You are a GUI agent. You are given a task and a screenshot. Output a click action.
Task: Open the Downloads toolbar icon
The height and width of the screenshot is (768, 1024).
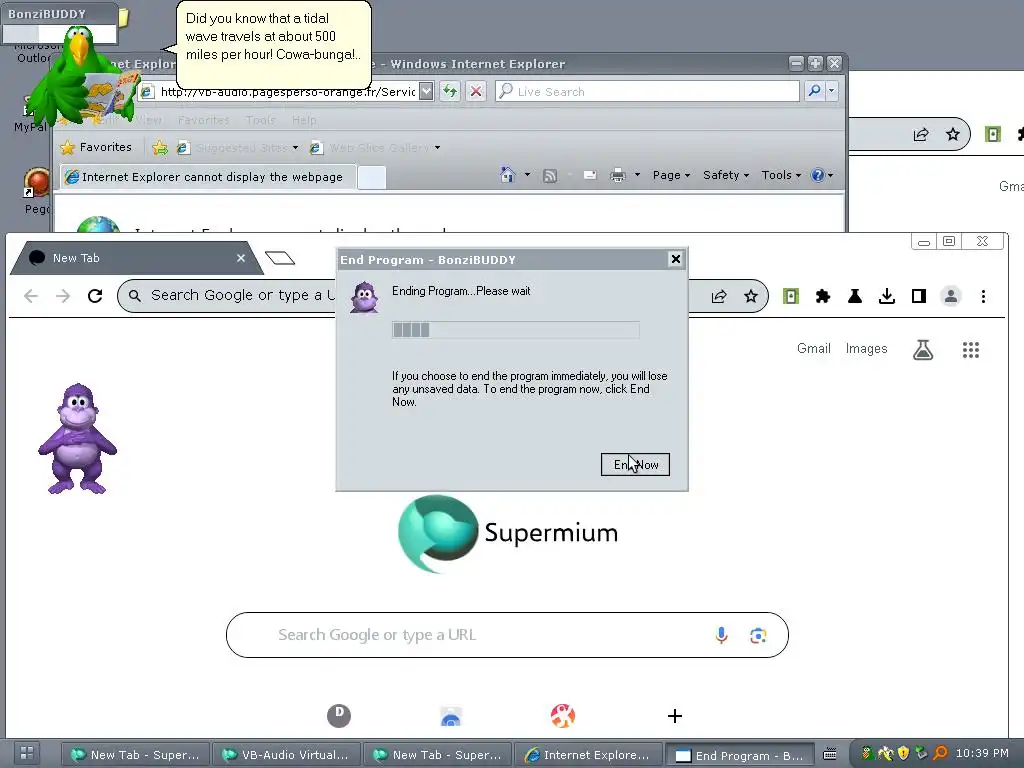pos(887,296)
